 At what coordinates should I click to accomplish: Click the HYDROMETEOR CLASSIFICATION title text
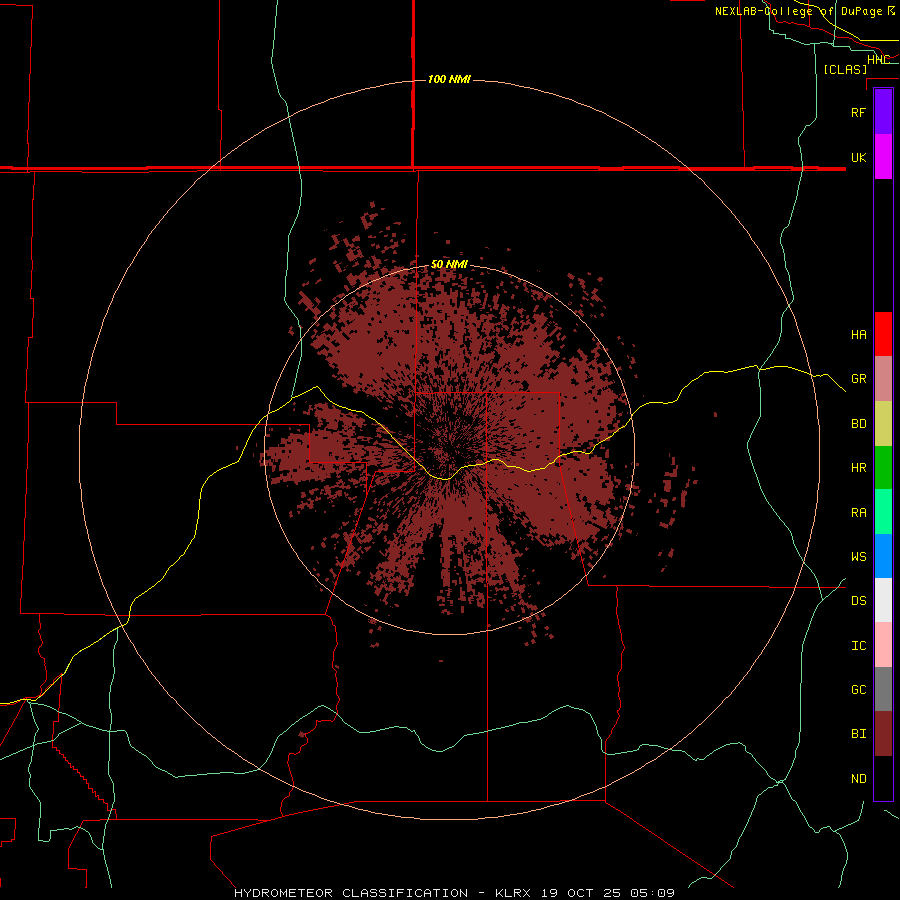point(351,893)
